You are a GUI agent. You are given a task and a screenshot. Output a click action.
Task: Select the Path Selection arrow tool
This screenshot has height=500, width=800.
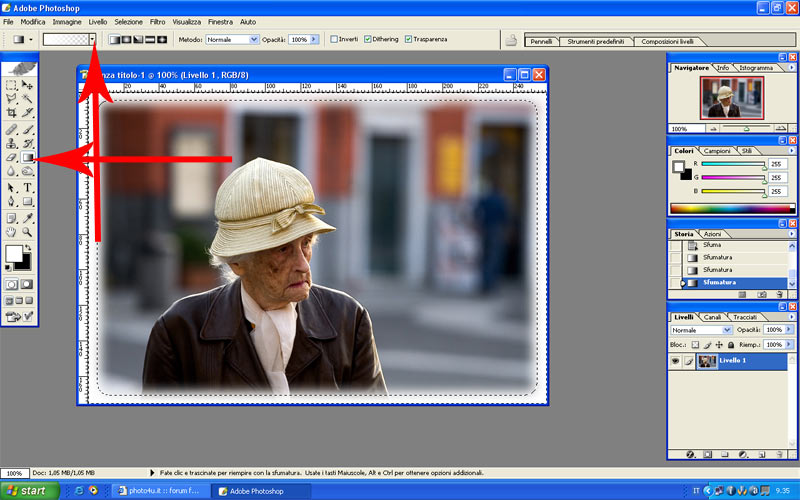click(x=11, y=188)
